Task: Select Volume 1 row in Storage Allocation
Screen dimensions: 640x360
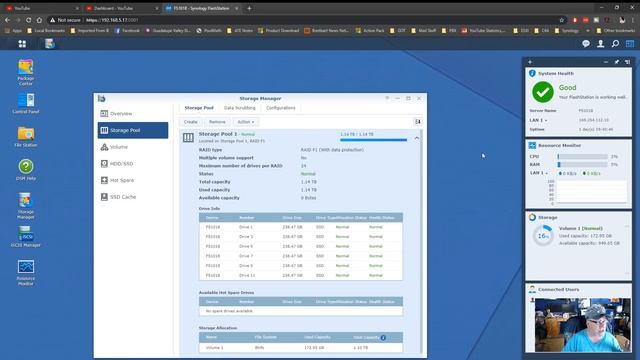Action: coord(301,348)
